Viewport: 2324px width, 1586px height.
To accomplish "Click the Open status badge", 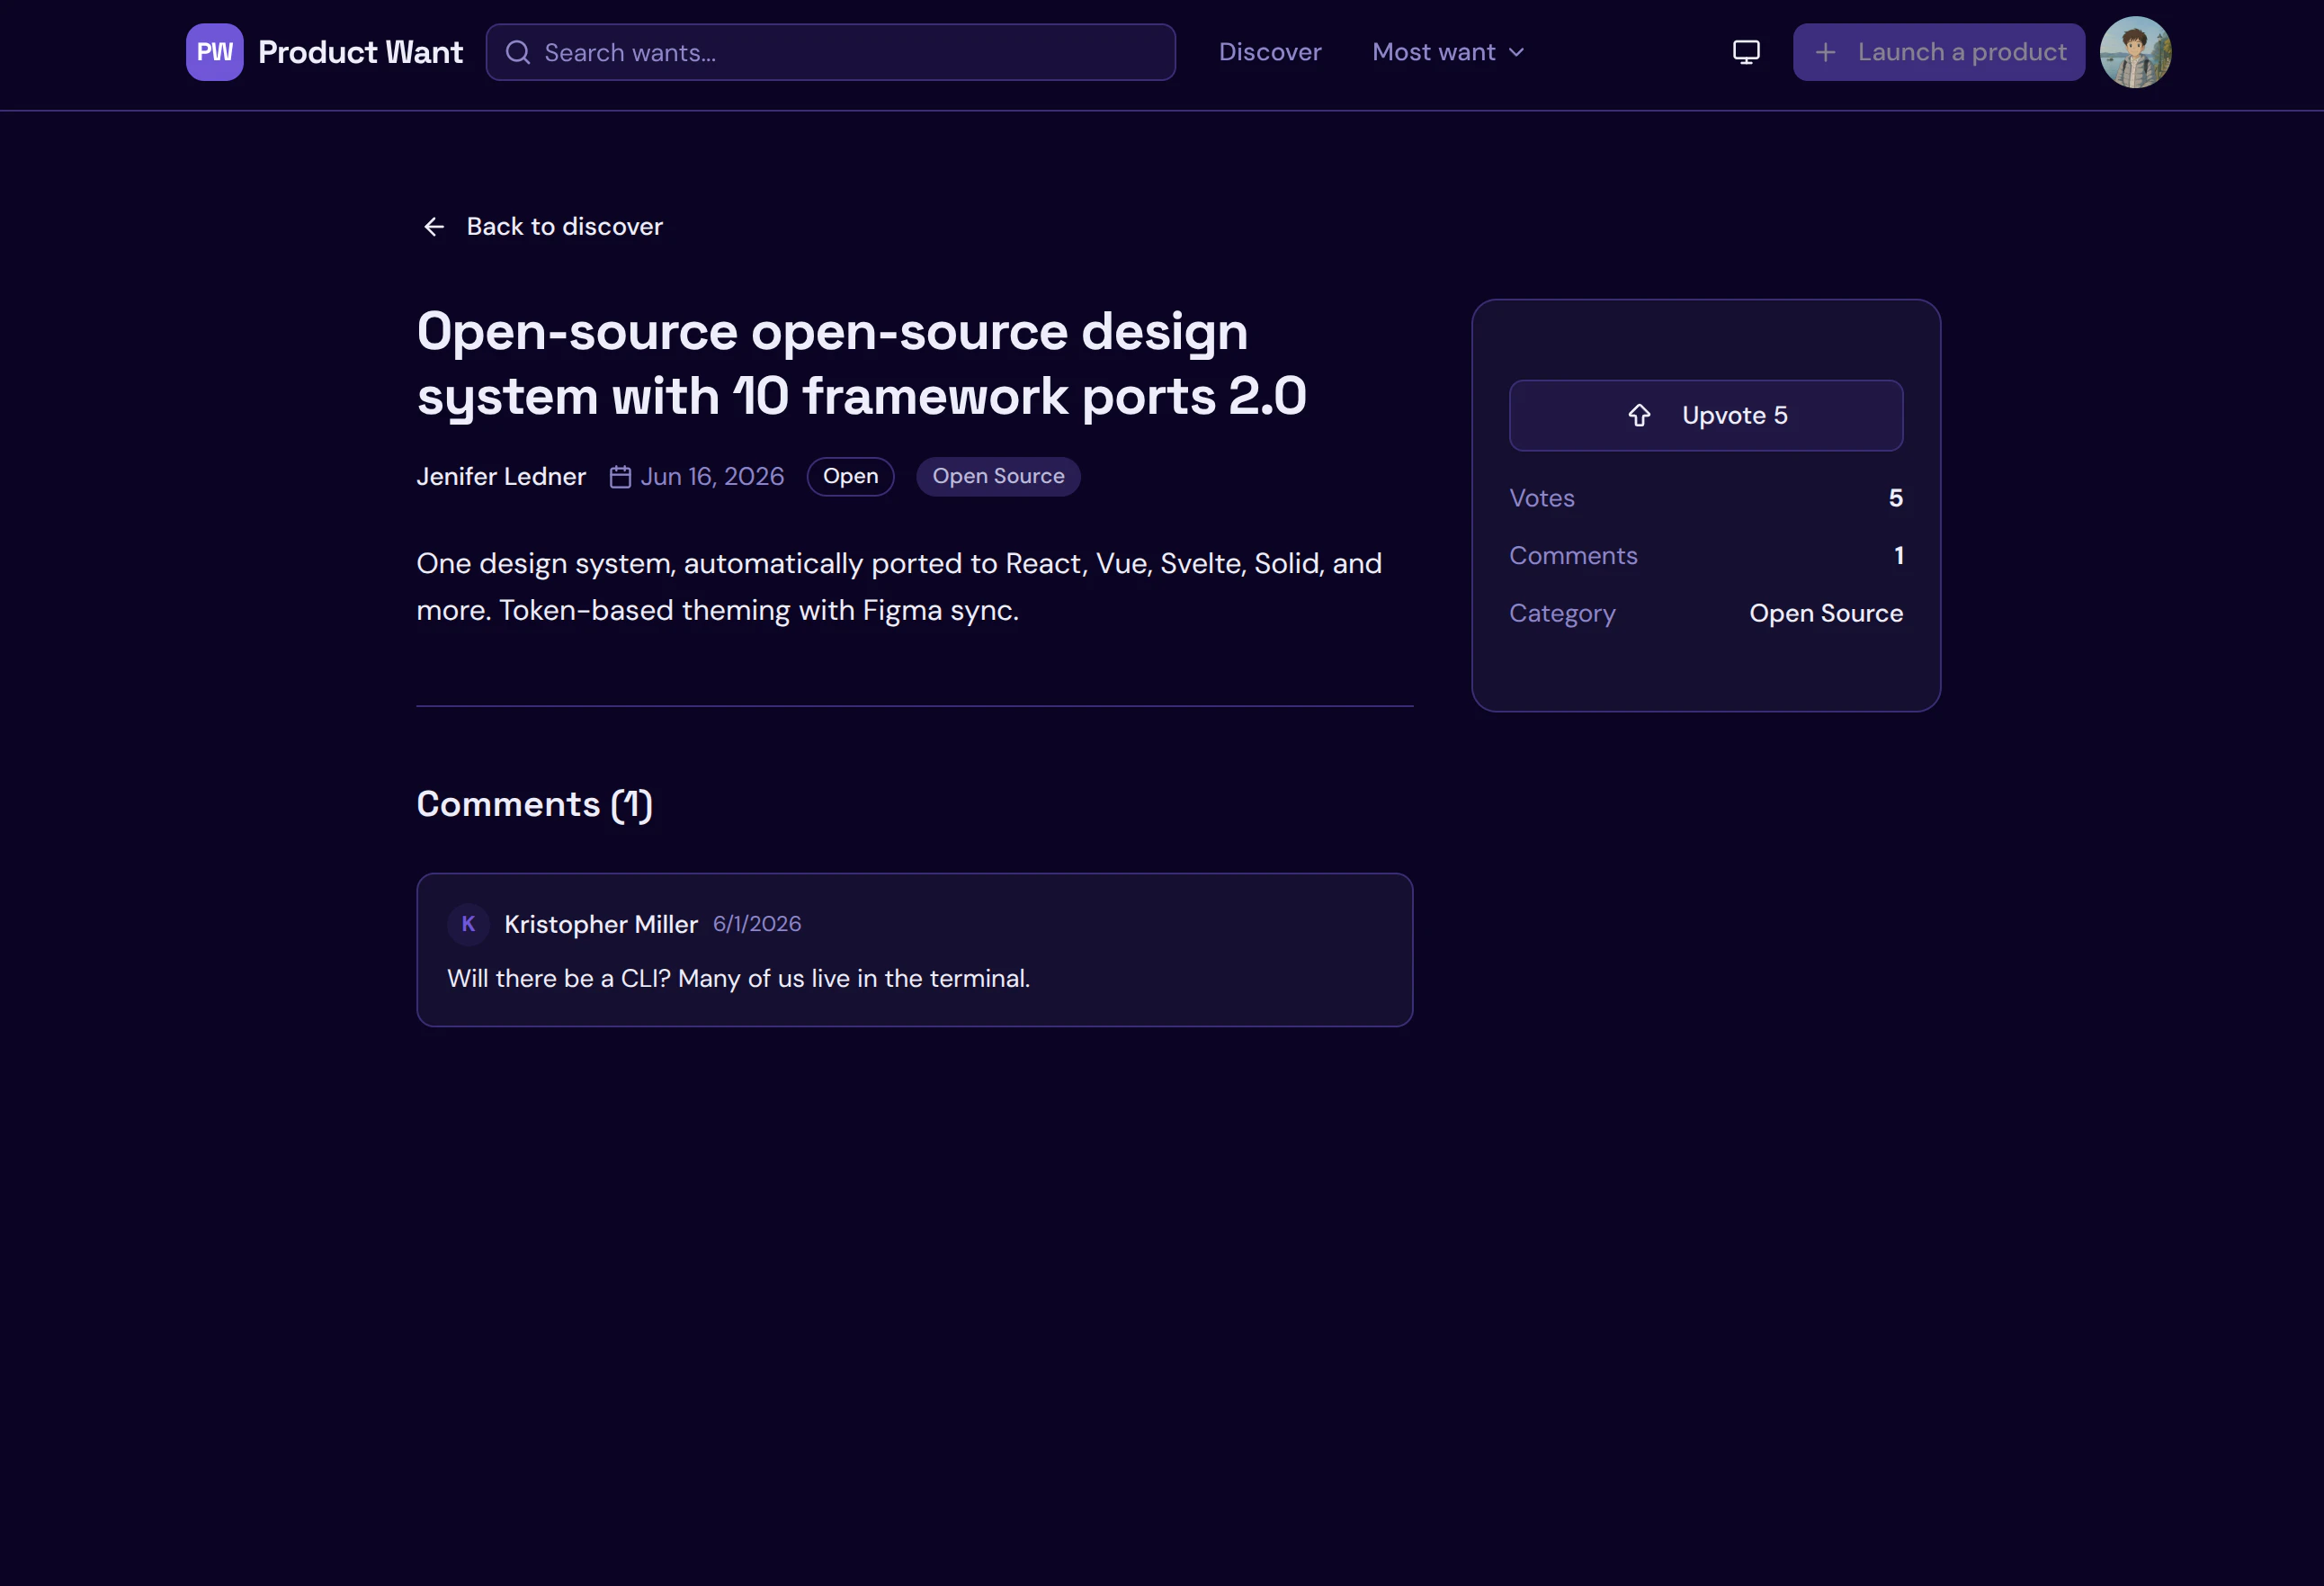I will pyautogui.click(x=850, y=477).
